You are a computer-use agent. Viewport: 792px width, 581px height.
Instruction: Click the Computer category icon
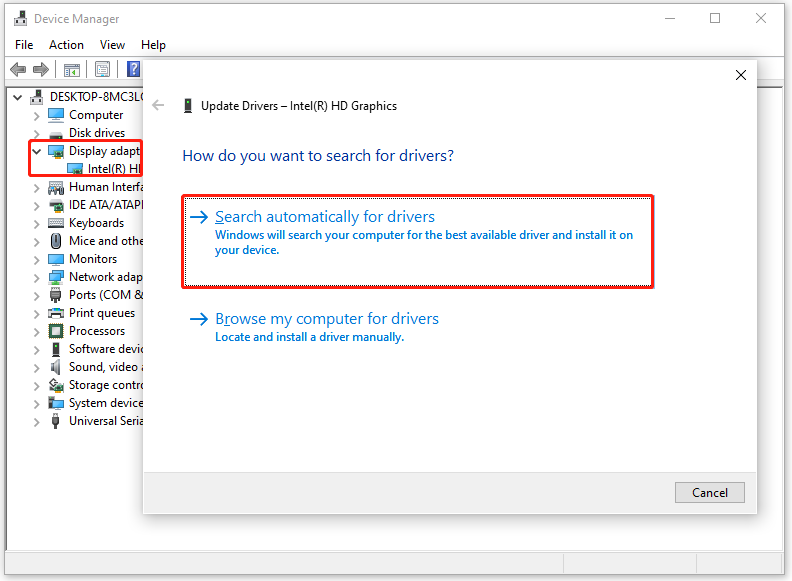pyautogui.click(x=56, y=115)
